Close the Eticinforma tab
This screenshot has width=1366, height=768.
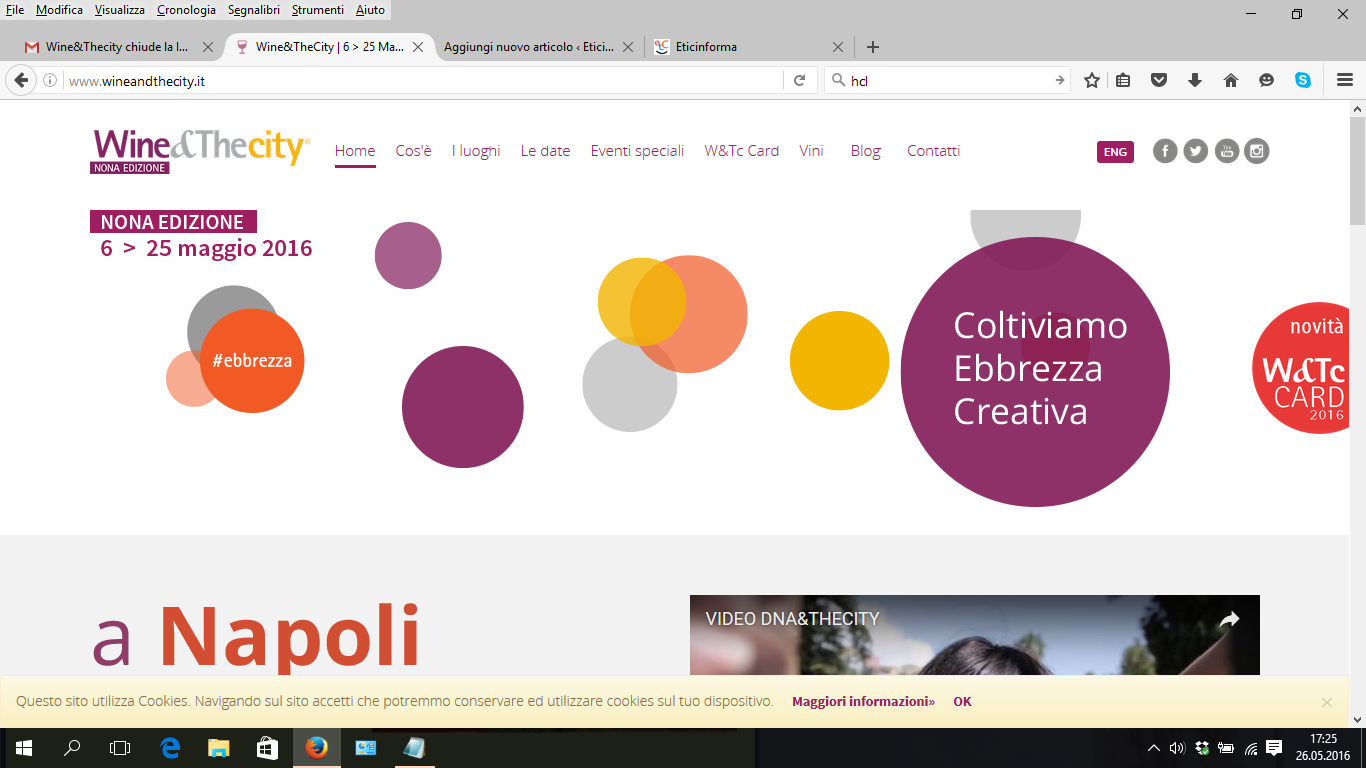coord(838,47)
